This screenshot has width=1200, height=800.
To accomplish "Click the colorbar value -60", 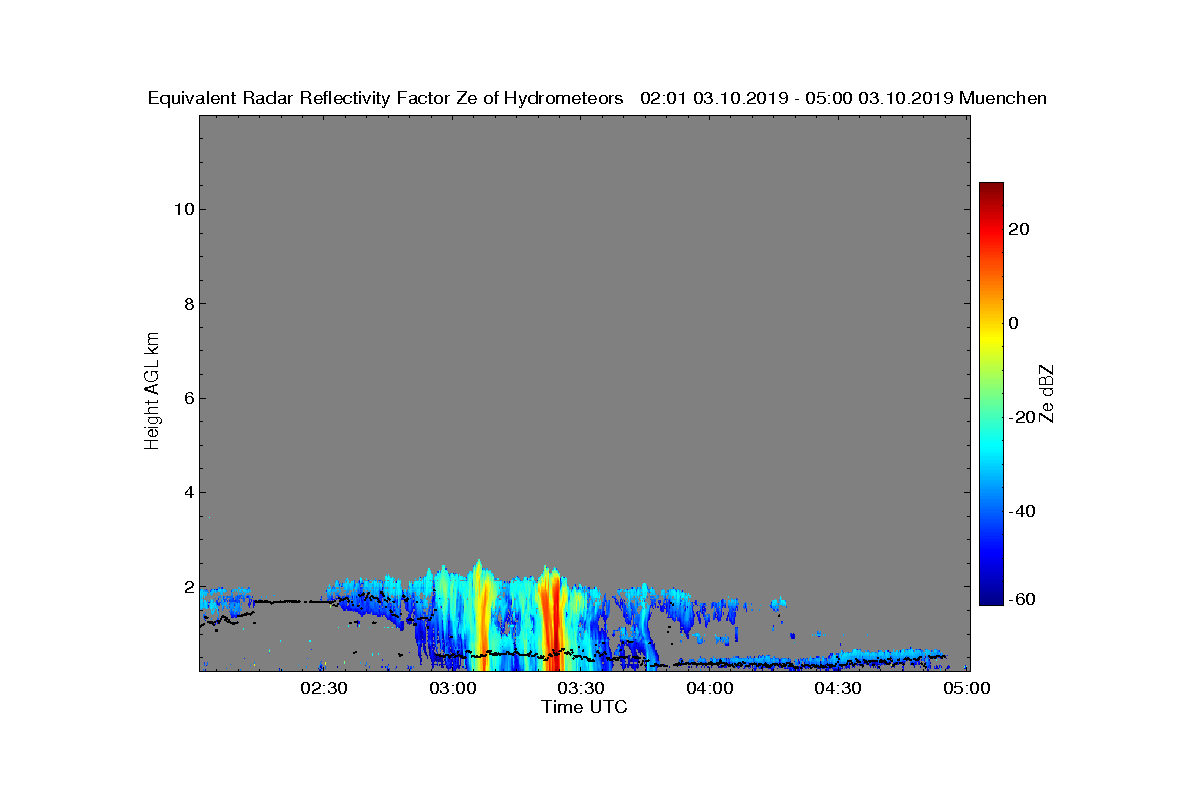I will tap(1022, 599).
